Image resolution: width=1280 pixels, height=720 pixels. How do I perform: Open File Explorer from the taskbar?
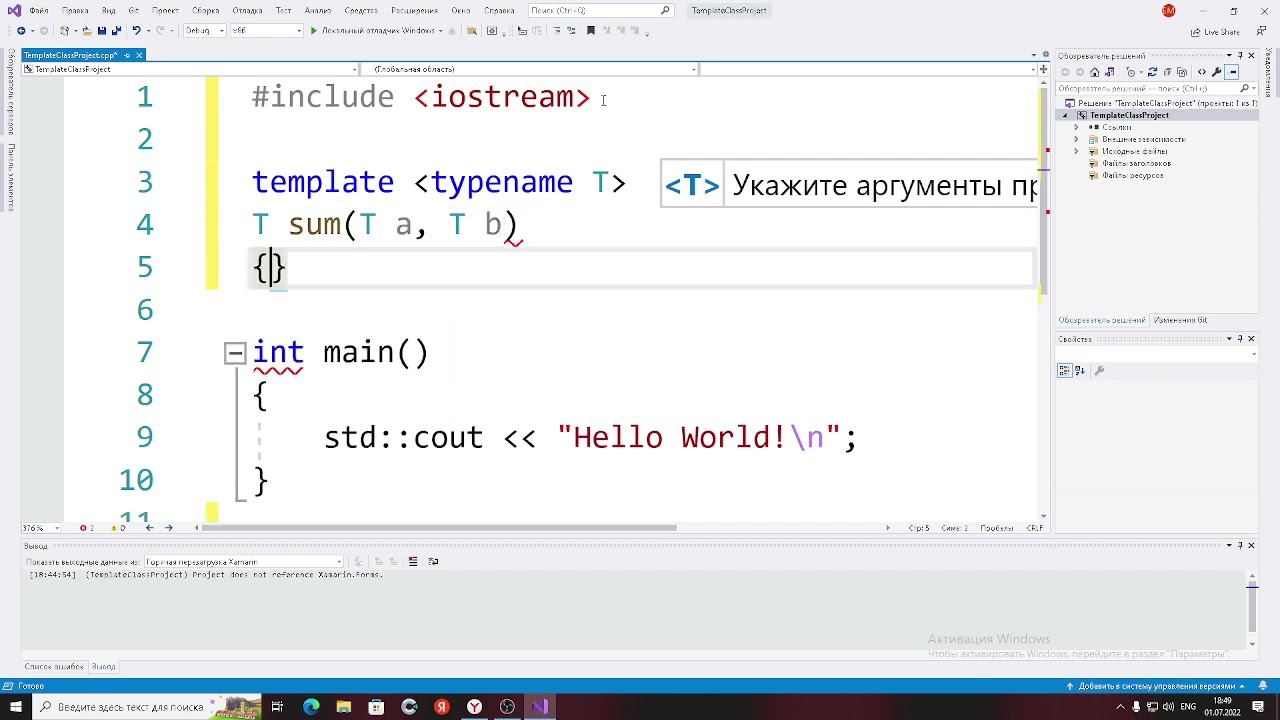tap(343, 707)
